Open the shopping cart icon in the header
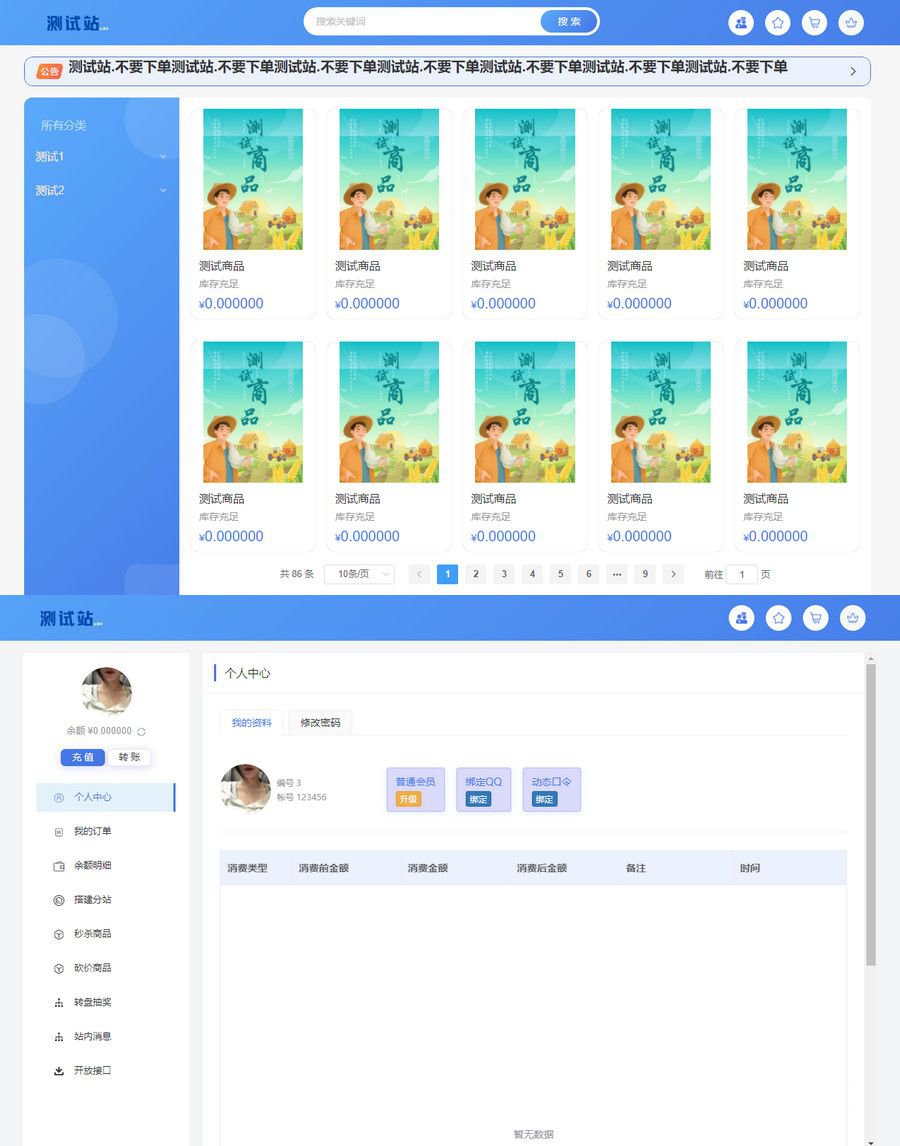Screen dimensions: 900x1146 815,22
